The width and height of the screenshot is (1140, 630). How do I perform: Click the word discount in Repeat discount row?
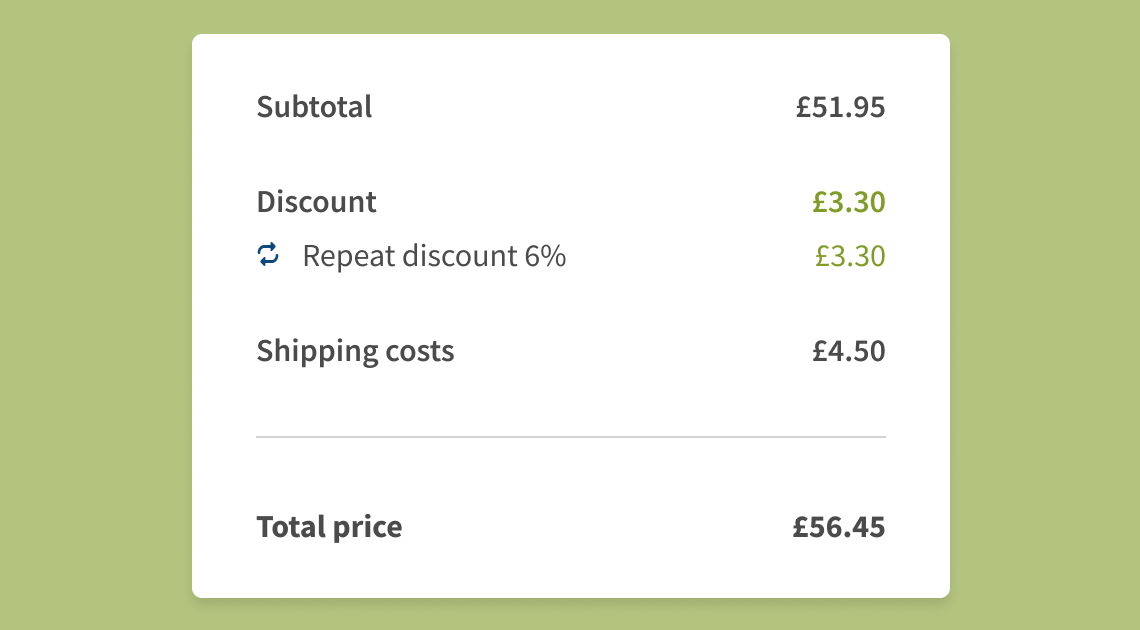point(459,256)
